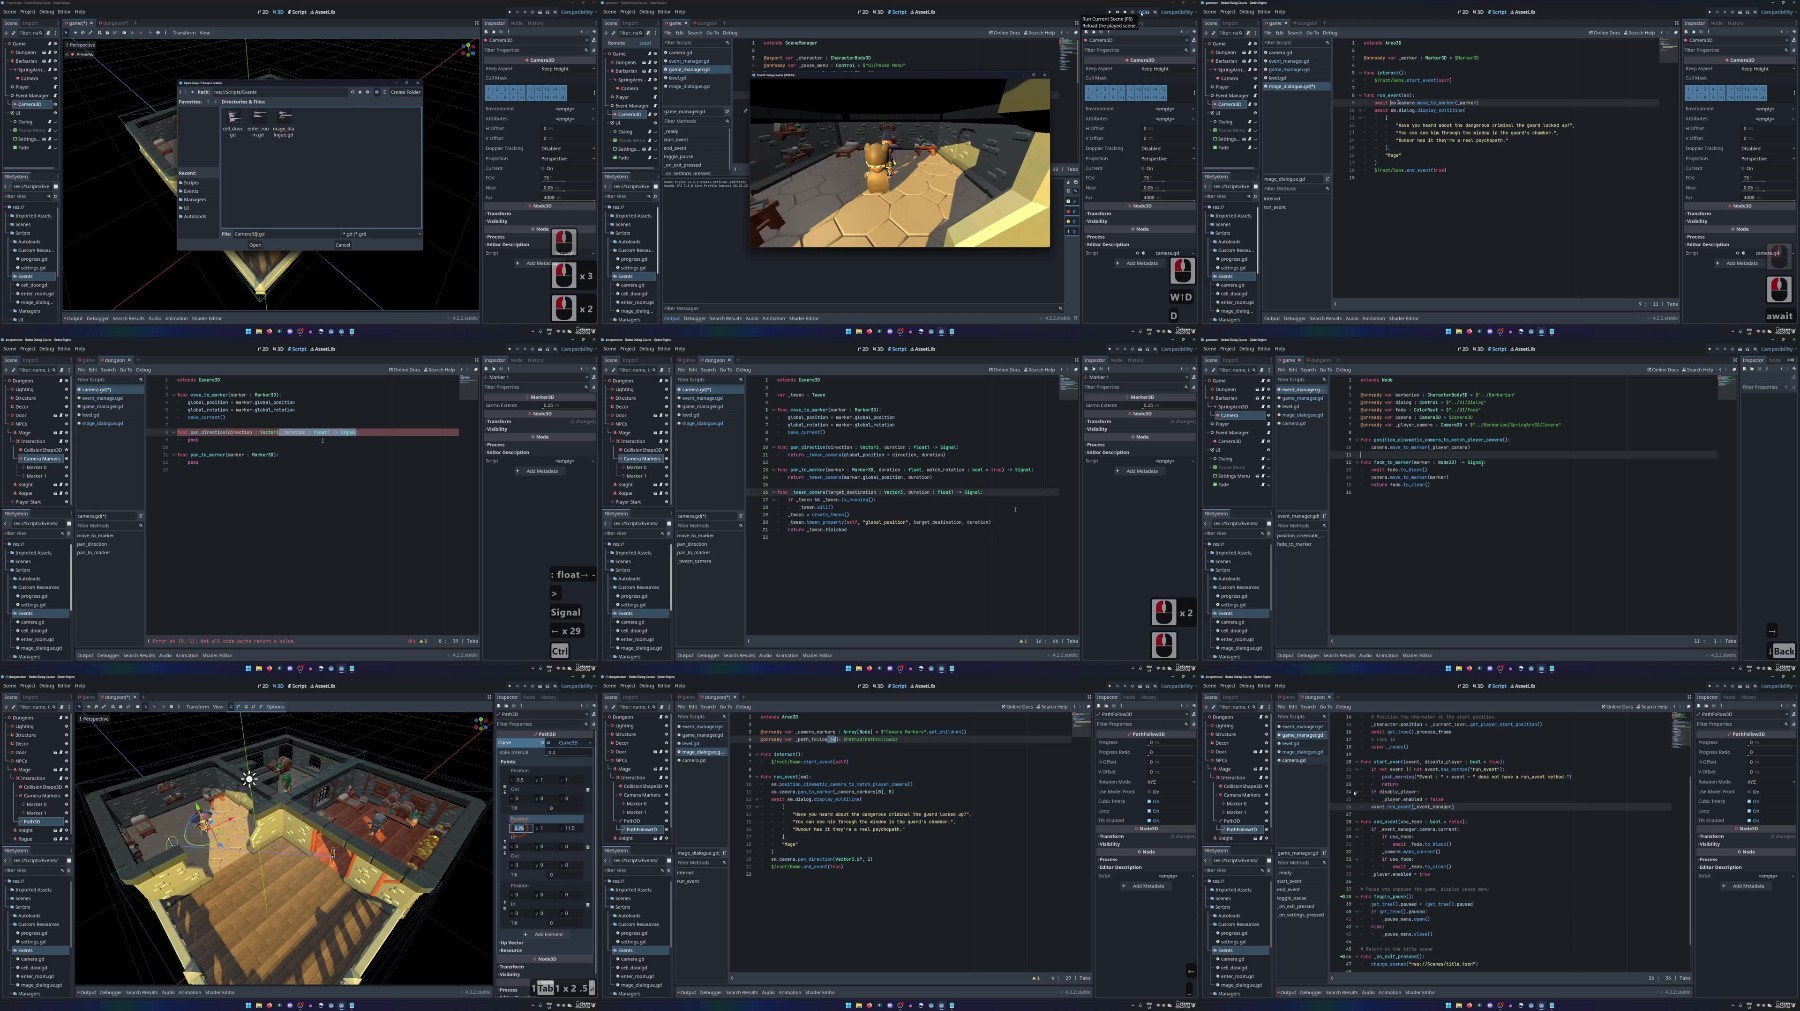Collapse Points section in Path3D inspector
The width and height of the screenshot is (1800, 1011).
(507, 762)
